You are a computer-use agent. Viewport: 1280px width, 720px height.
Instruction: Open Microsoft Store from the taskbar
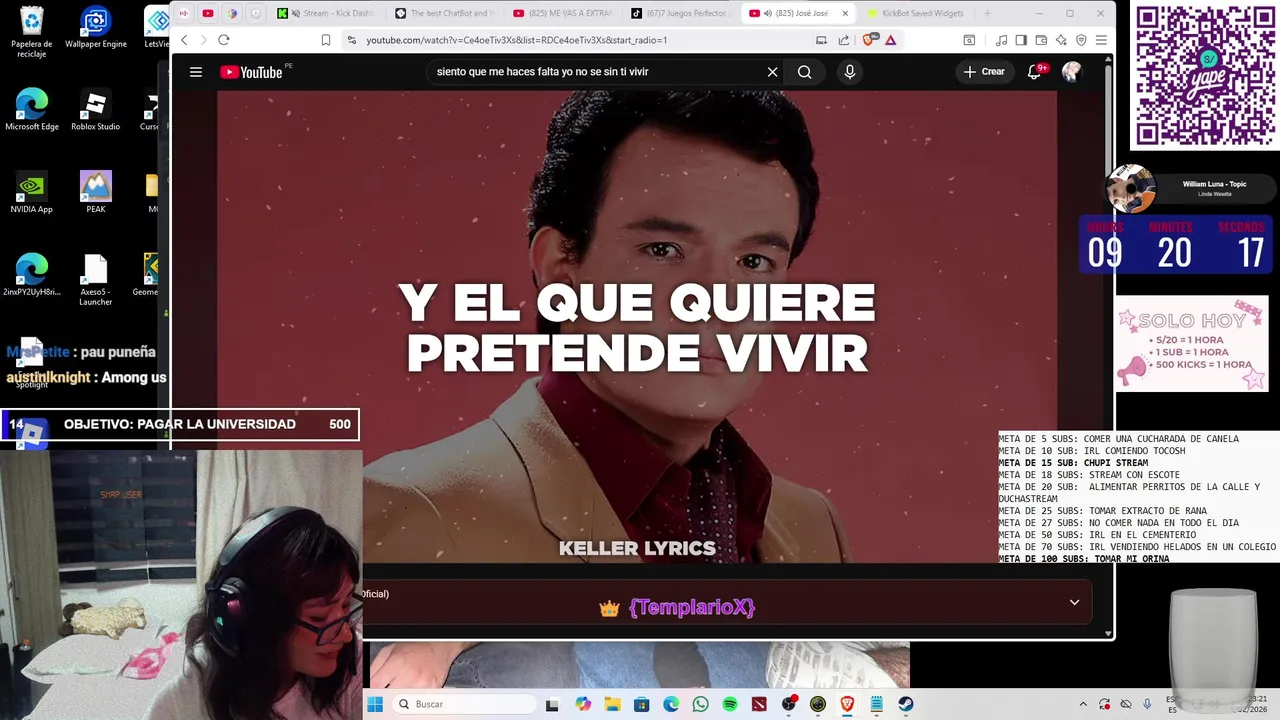click(641, 704)
